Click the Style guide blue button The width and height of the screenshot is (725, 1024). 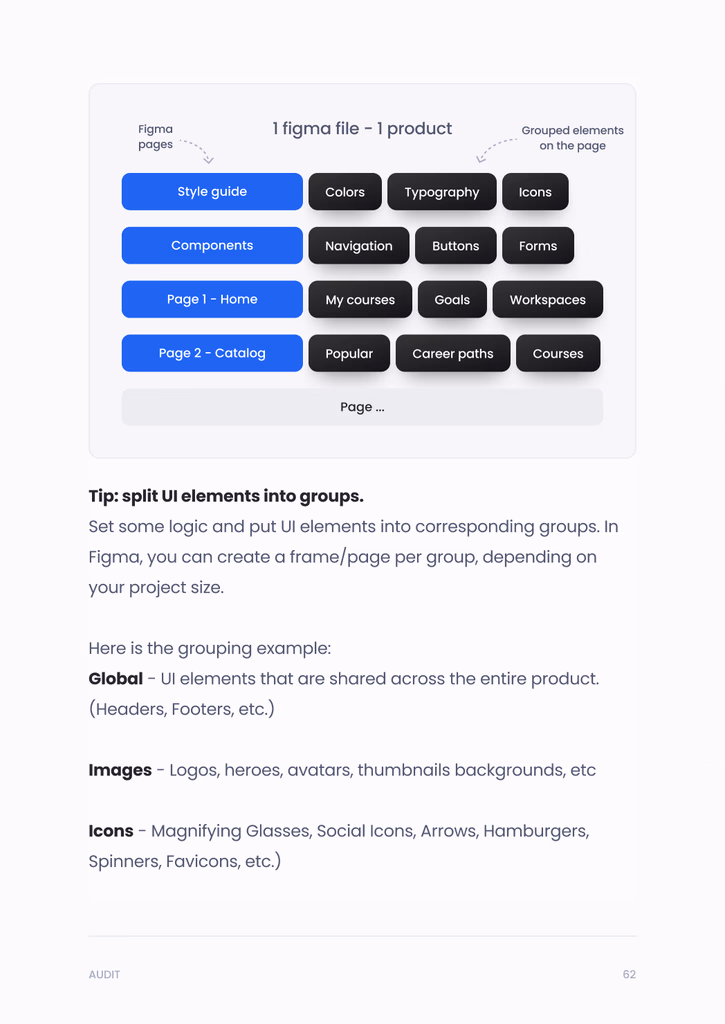tap(212, 192)
